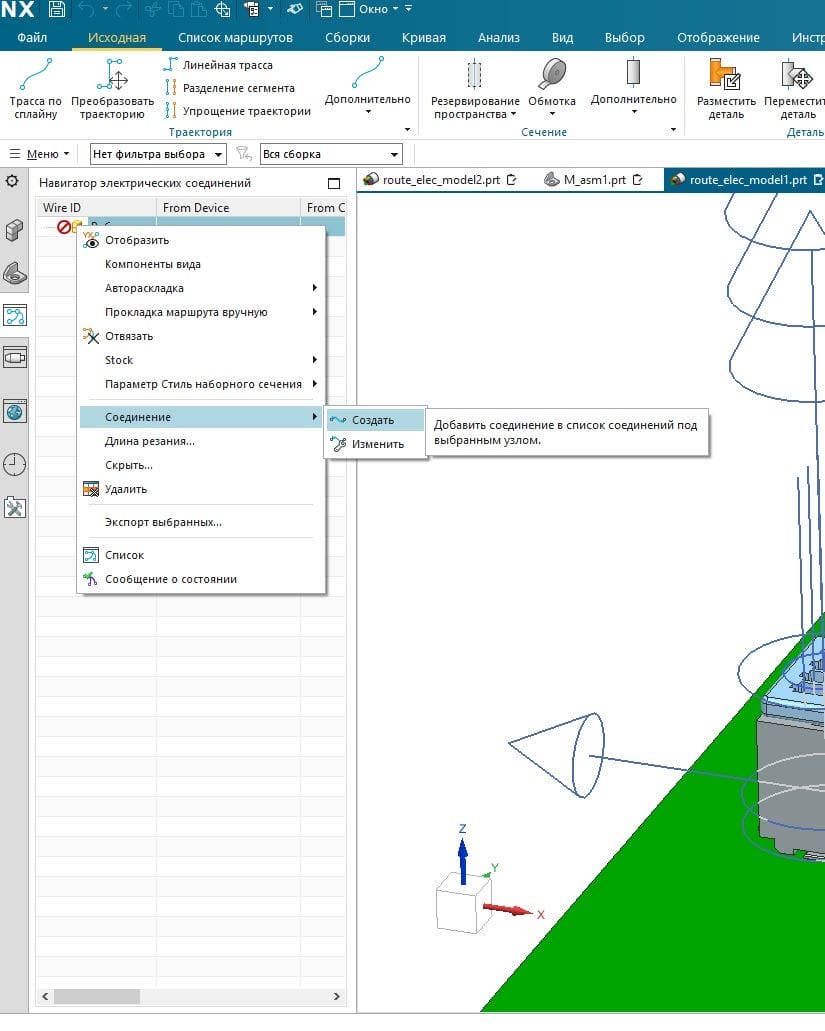
Task: Choose Удалить in the context menu
Action: pyautogui.click(x=201, y=489)
